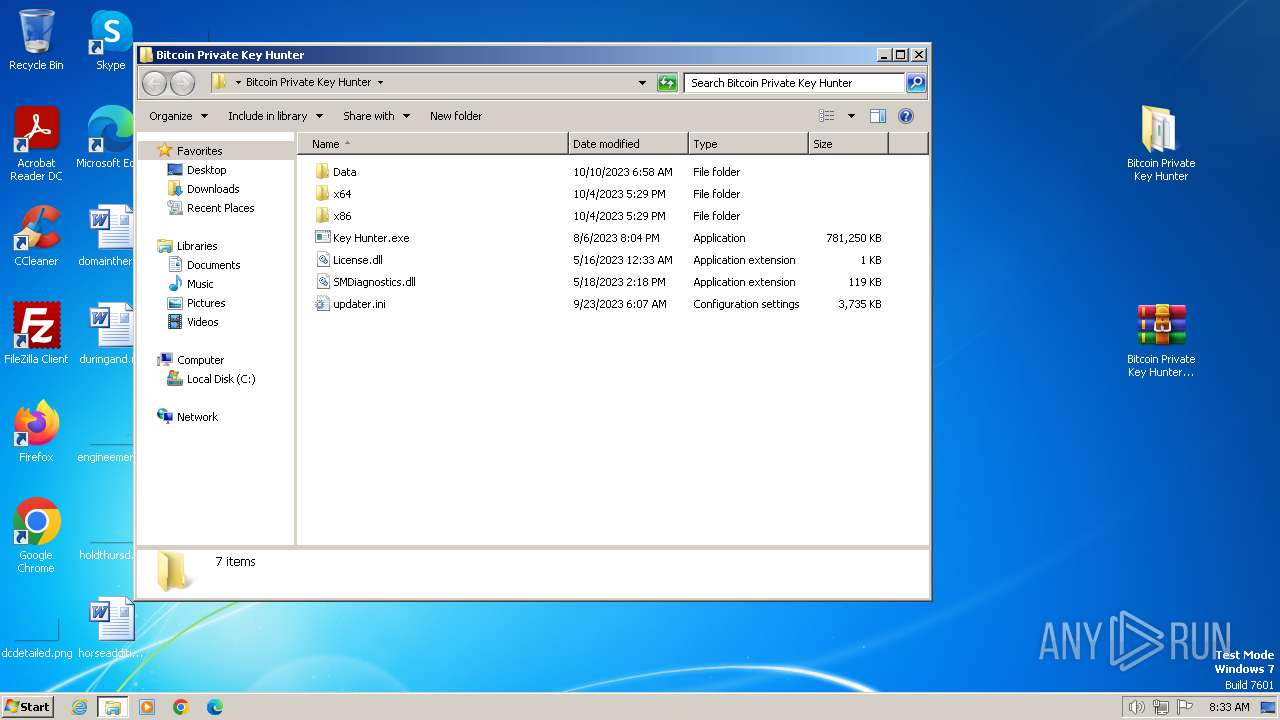Sort by the Name column header
The width and height of the screenshot is (1280, 720).
click(x=432, y=144)
